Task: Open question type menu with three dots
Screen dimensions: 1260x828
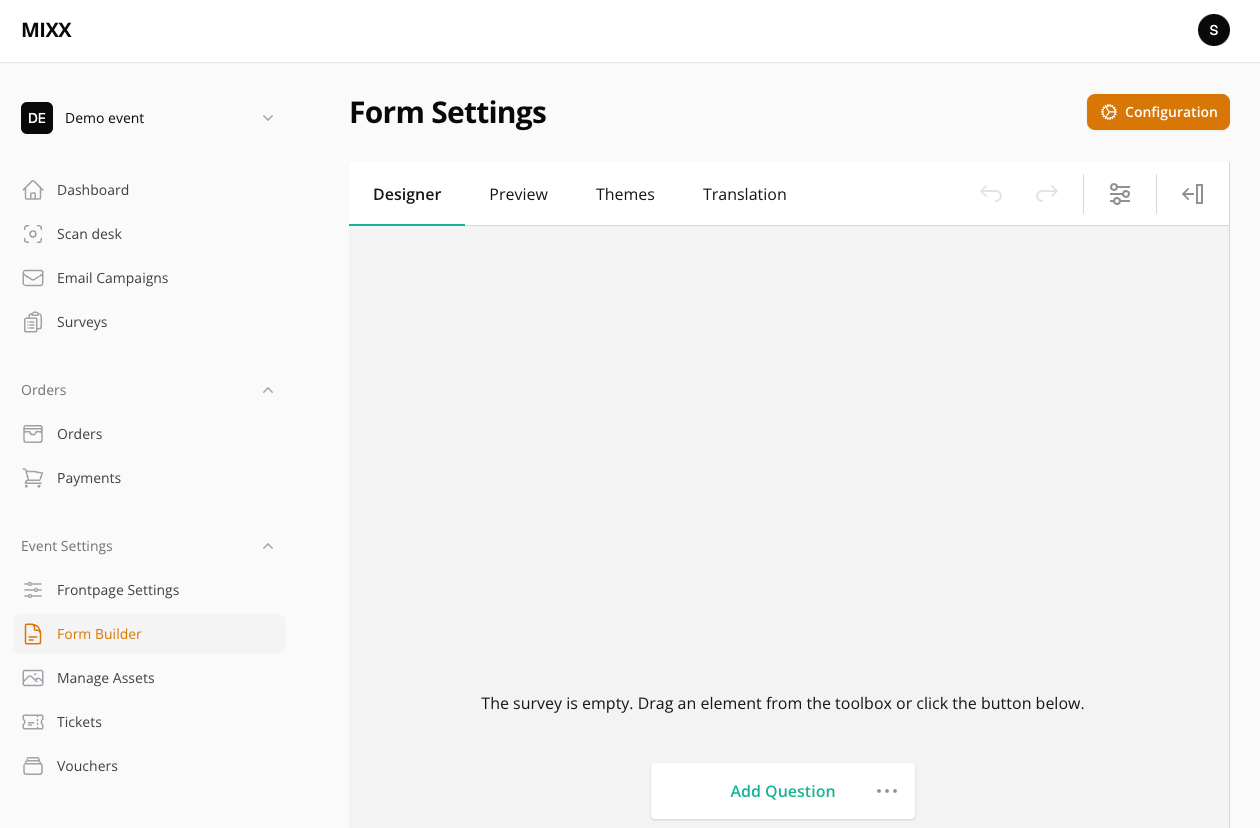Action: (x=887, y=791)
